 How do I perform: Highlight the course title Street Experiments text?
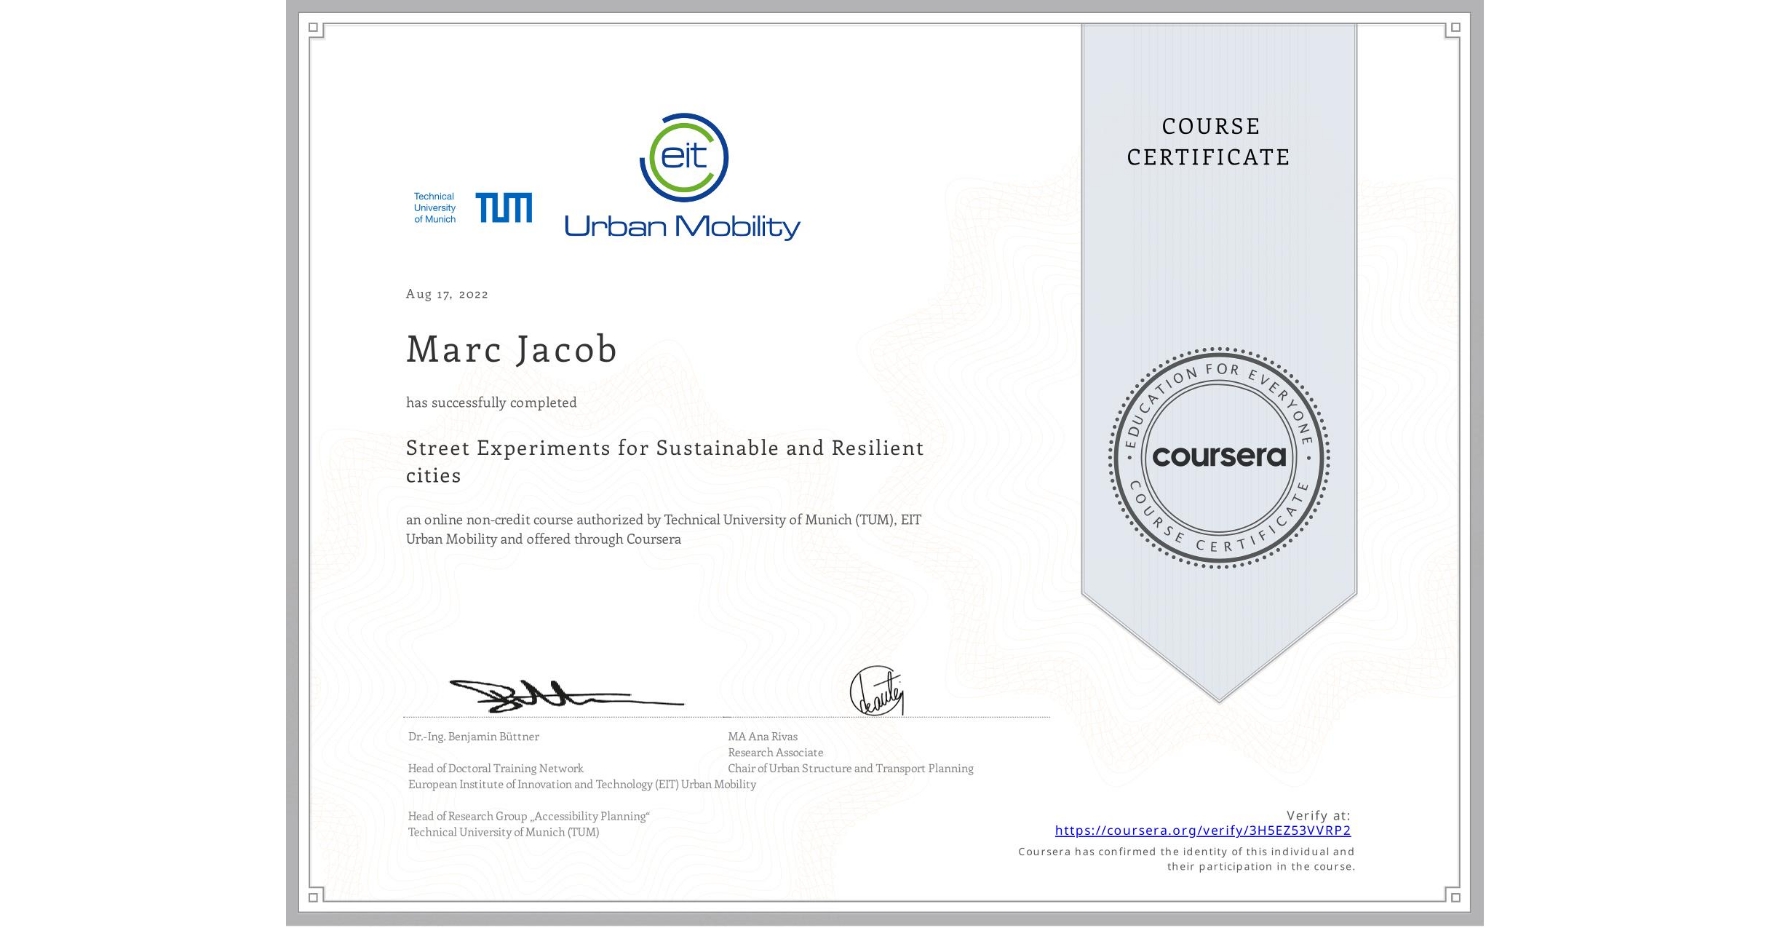(x=664, y=448)
